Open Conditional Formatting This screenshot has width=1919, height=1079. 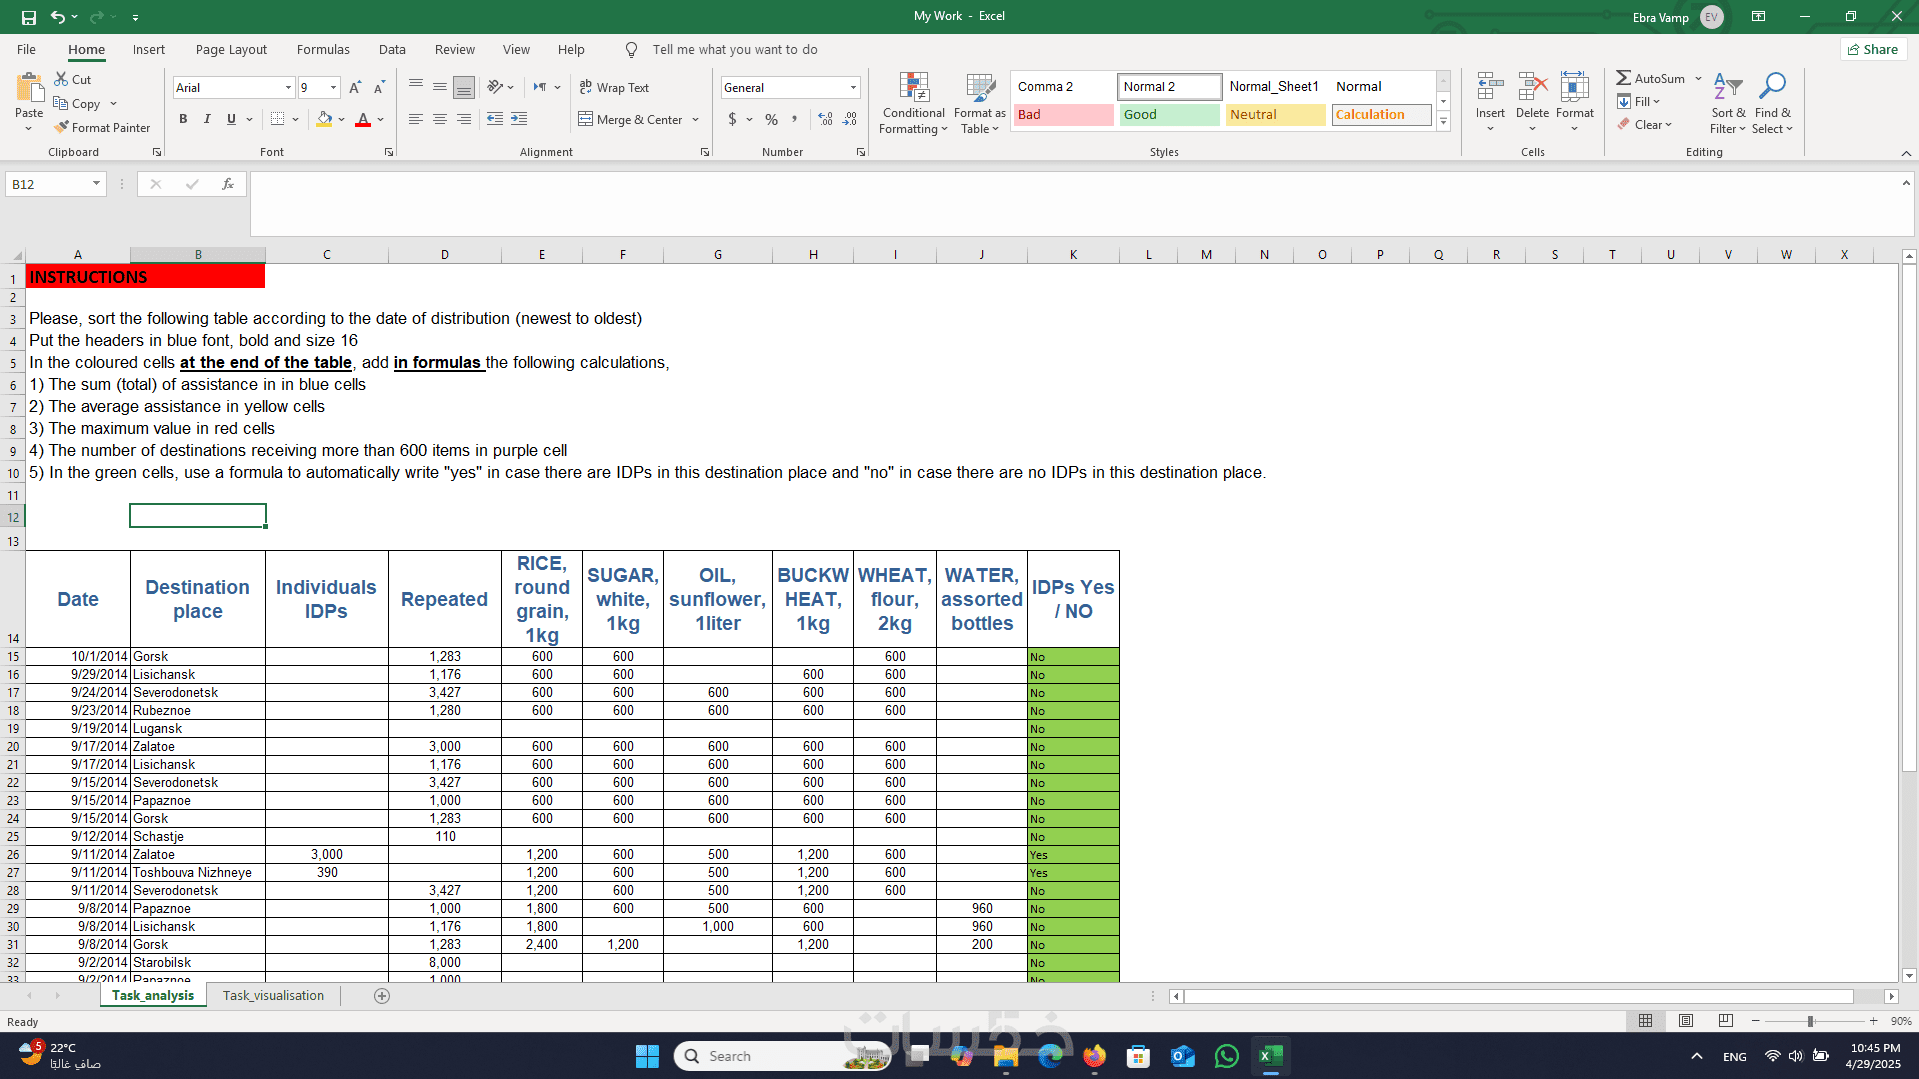913,104
